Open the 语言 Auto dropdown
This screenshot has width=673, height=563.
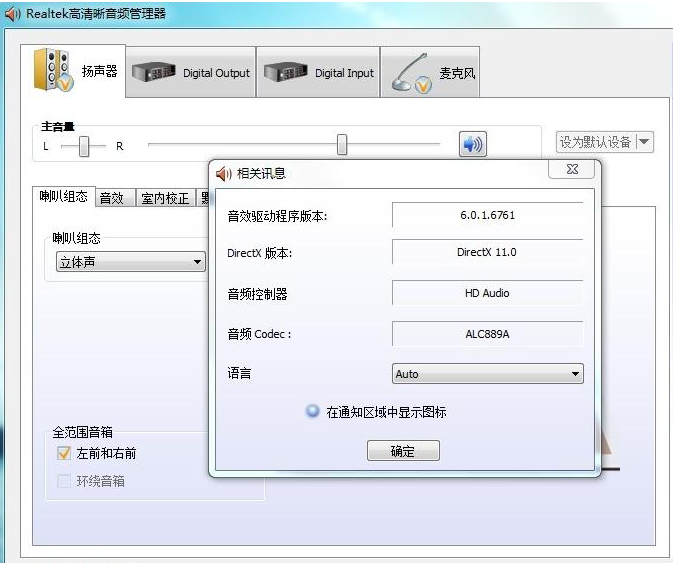[488, 374]
